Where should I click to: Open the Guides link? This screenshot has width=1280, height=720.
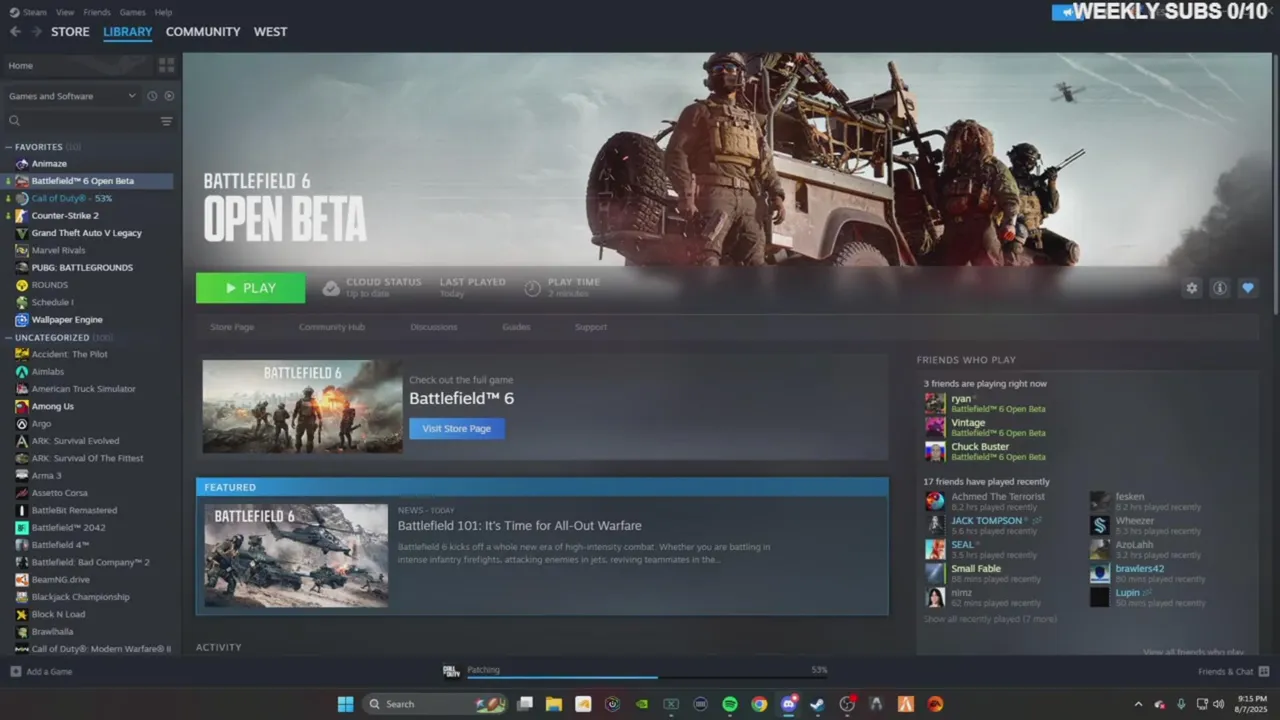[516, 327]
